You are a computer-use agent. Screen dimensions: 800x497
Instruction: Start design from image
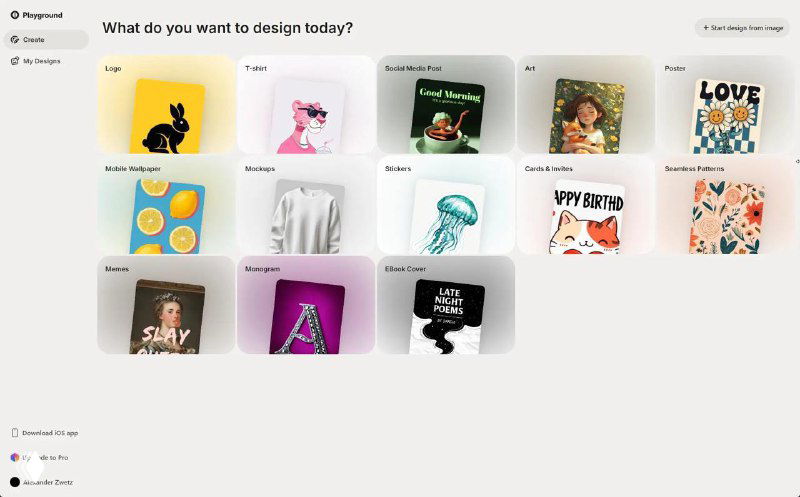[742, 28]
